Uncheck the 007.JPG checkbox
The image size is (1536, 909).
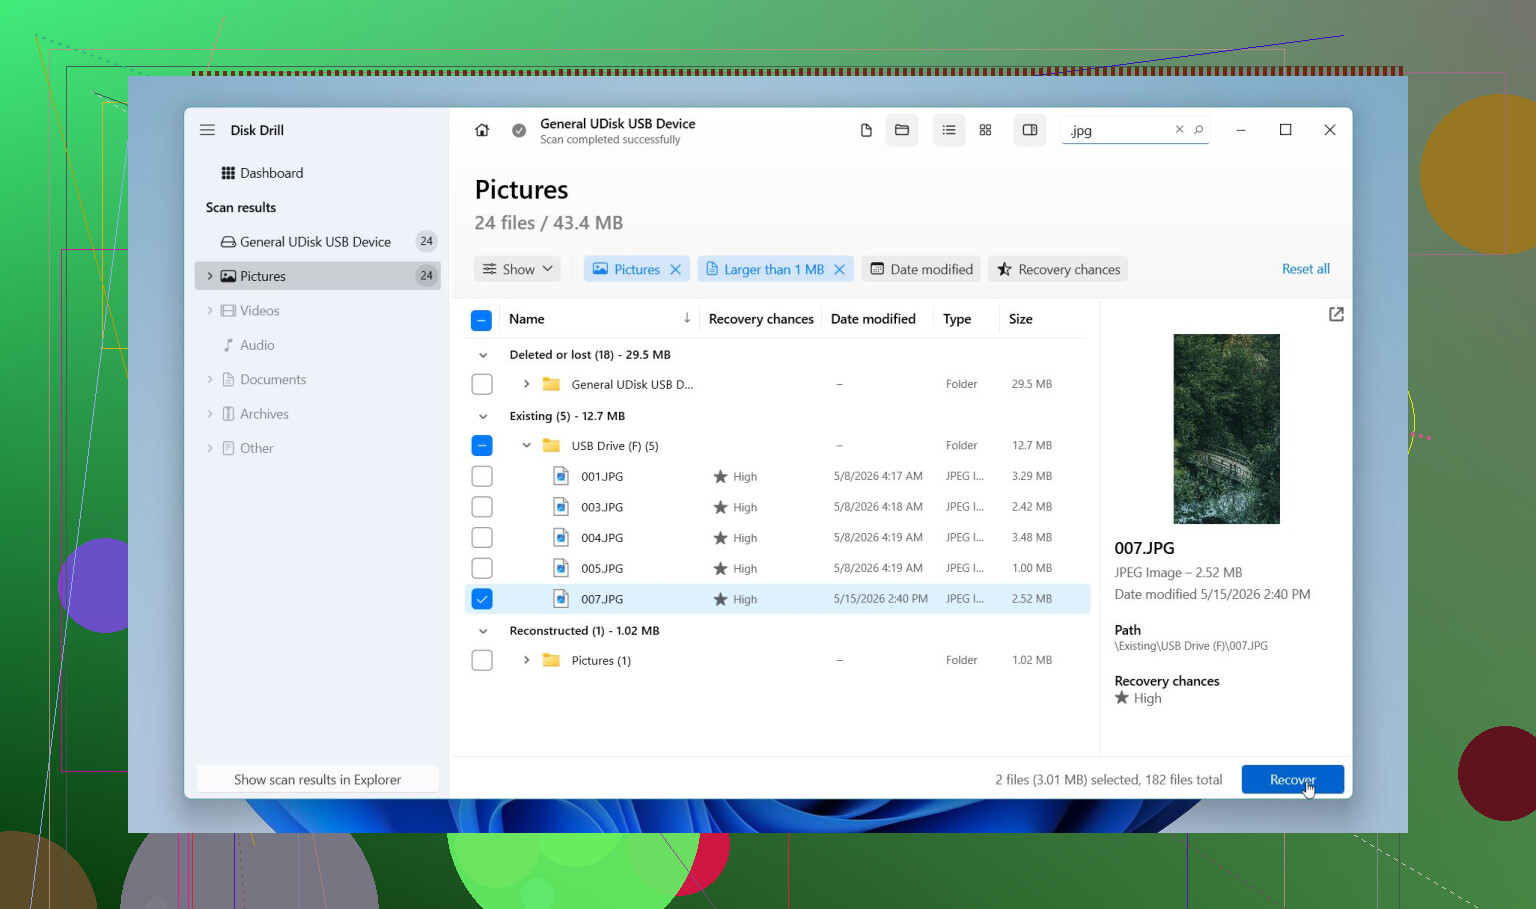482,599
